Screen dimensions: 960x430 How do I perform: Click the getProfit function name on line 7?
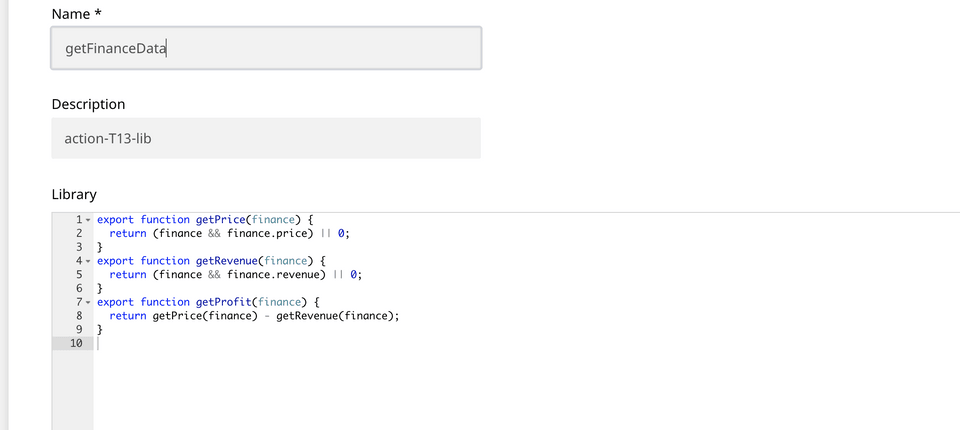(223, 302)
